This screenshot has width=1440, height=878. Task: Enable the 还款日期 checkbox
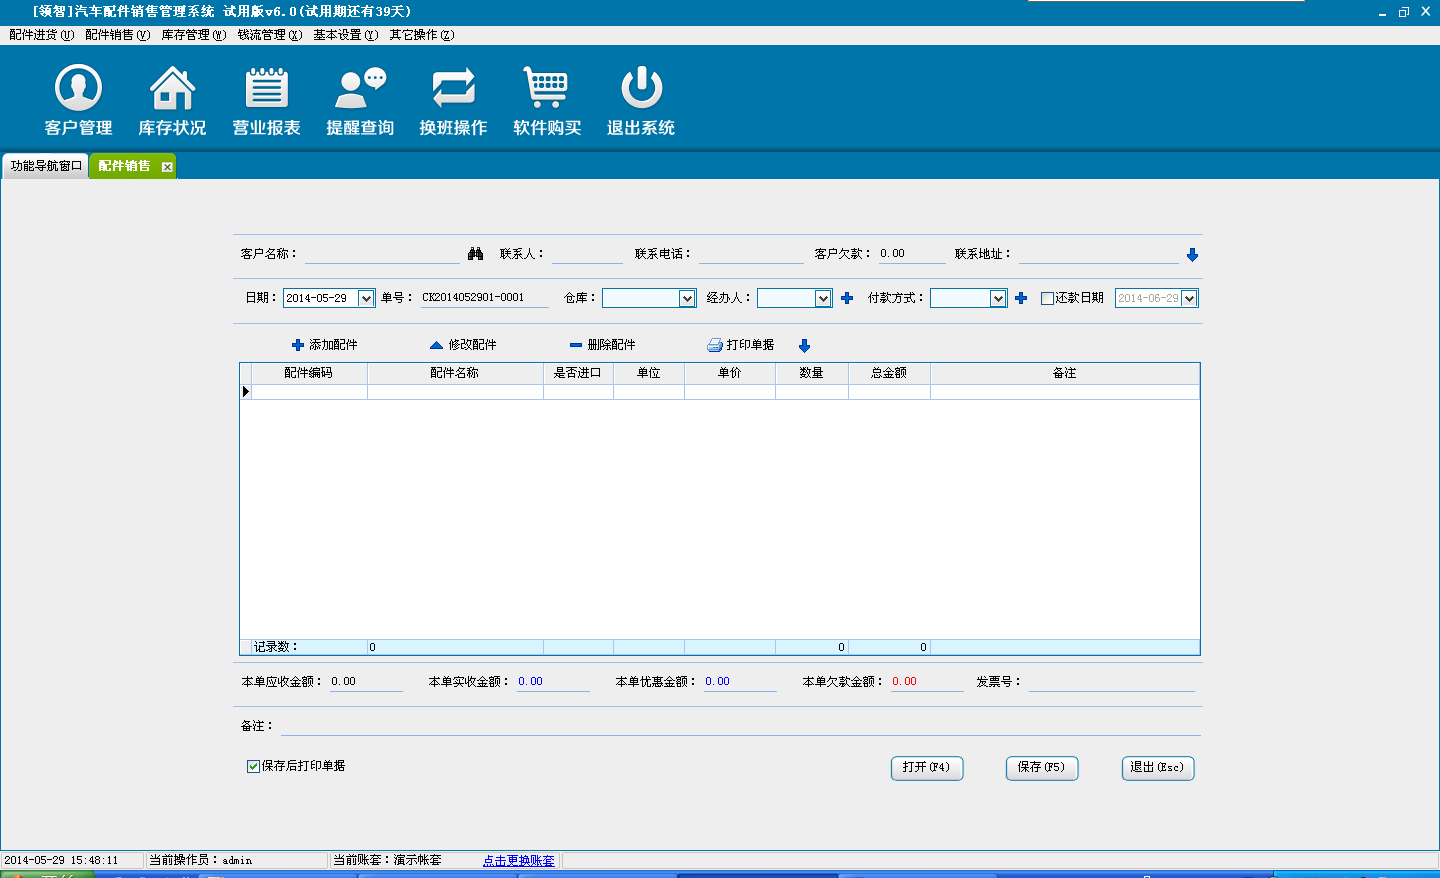[1047, 298]
